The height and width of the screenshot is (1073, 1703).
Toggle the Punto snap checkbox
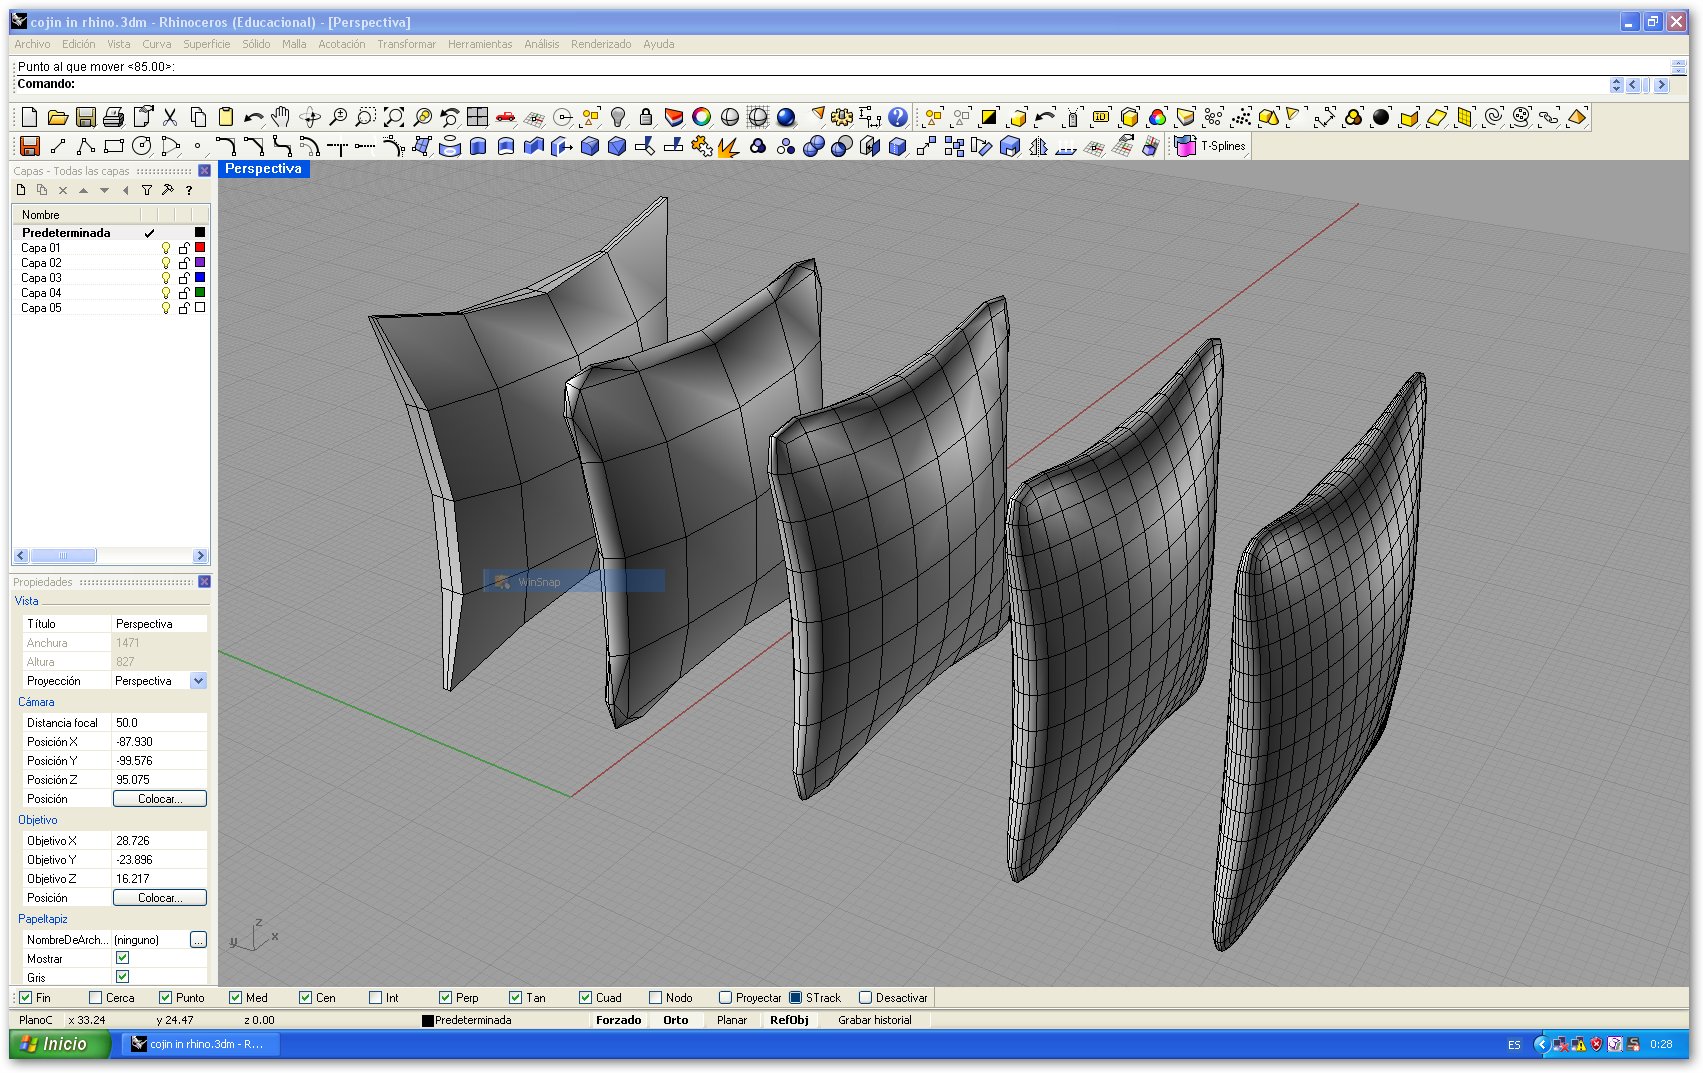(166, 998)
